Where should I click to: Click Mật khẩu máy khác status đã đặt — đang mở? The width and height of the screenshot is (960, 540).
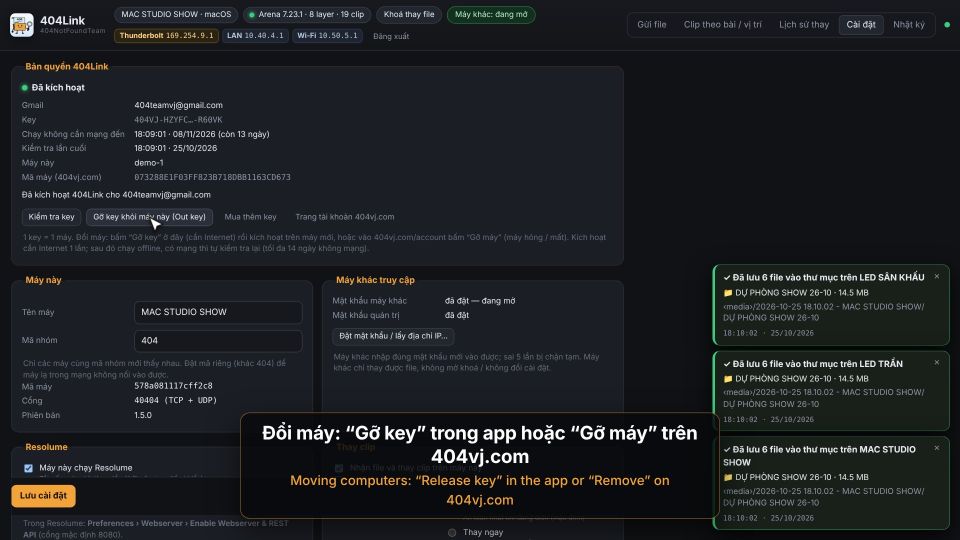[480, 301]
